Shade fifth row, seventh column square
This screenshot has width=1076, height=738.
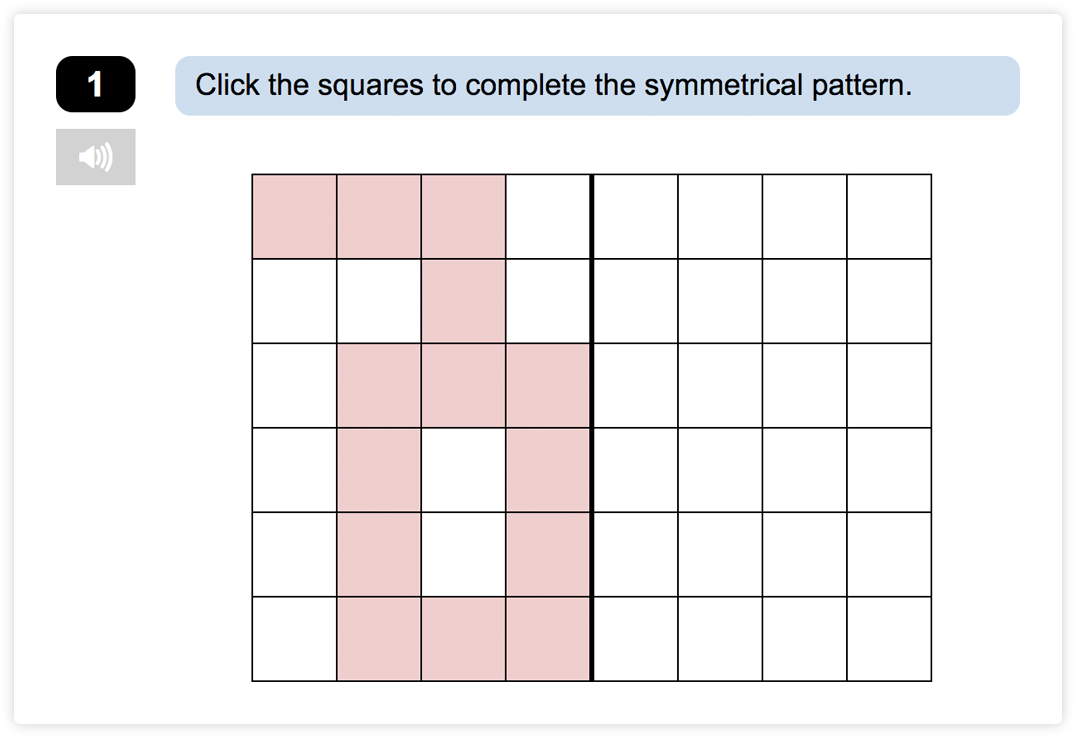tap(804, 554)
